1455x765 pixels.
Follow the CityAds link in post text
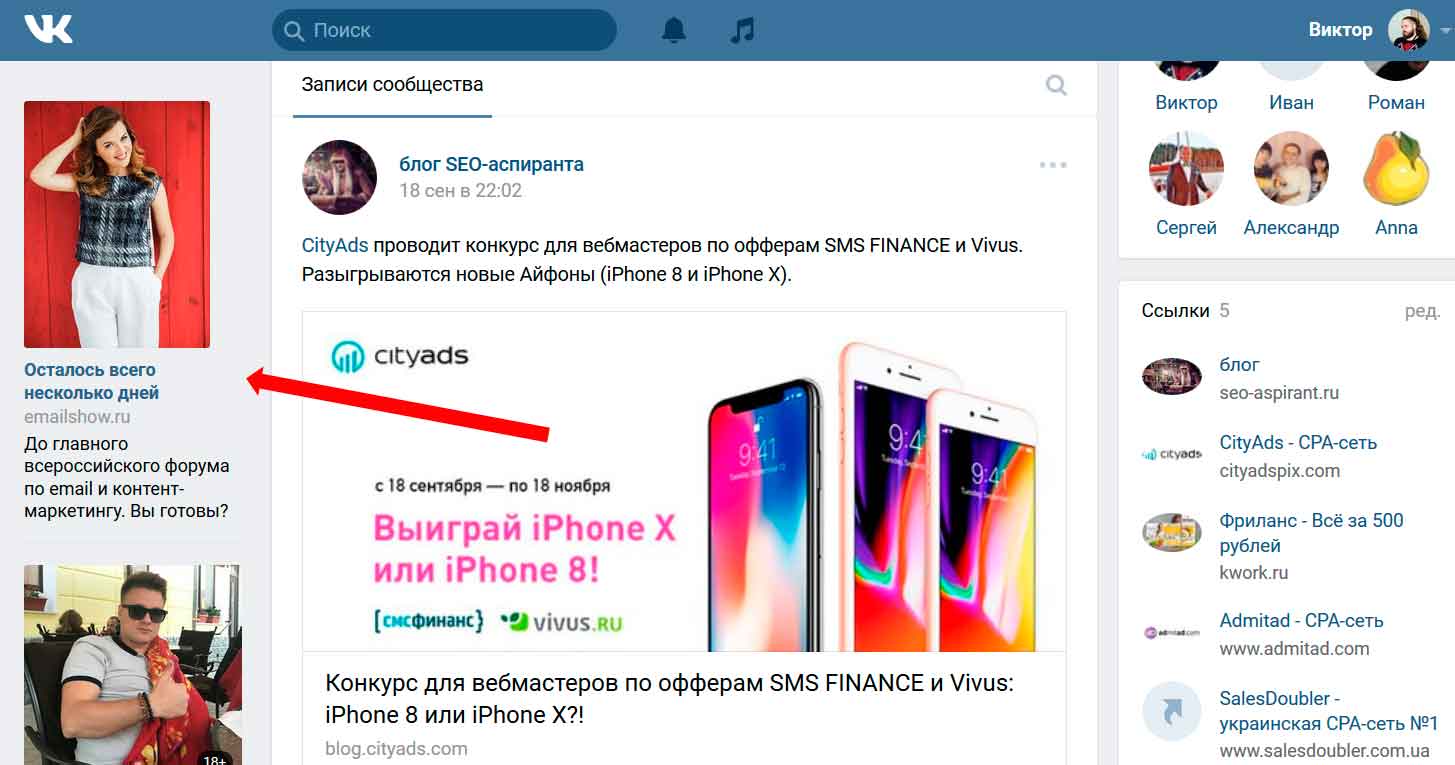coord(335,245)
